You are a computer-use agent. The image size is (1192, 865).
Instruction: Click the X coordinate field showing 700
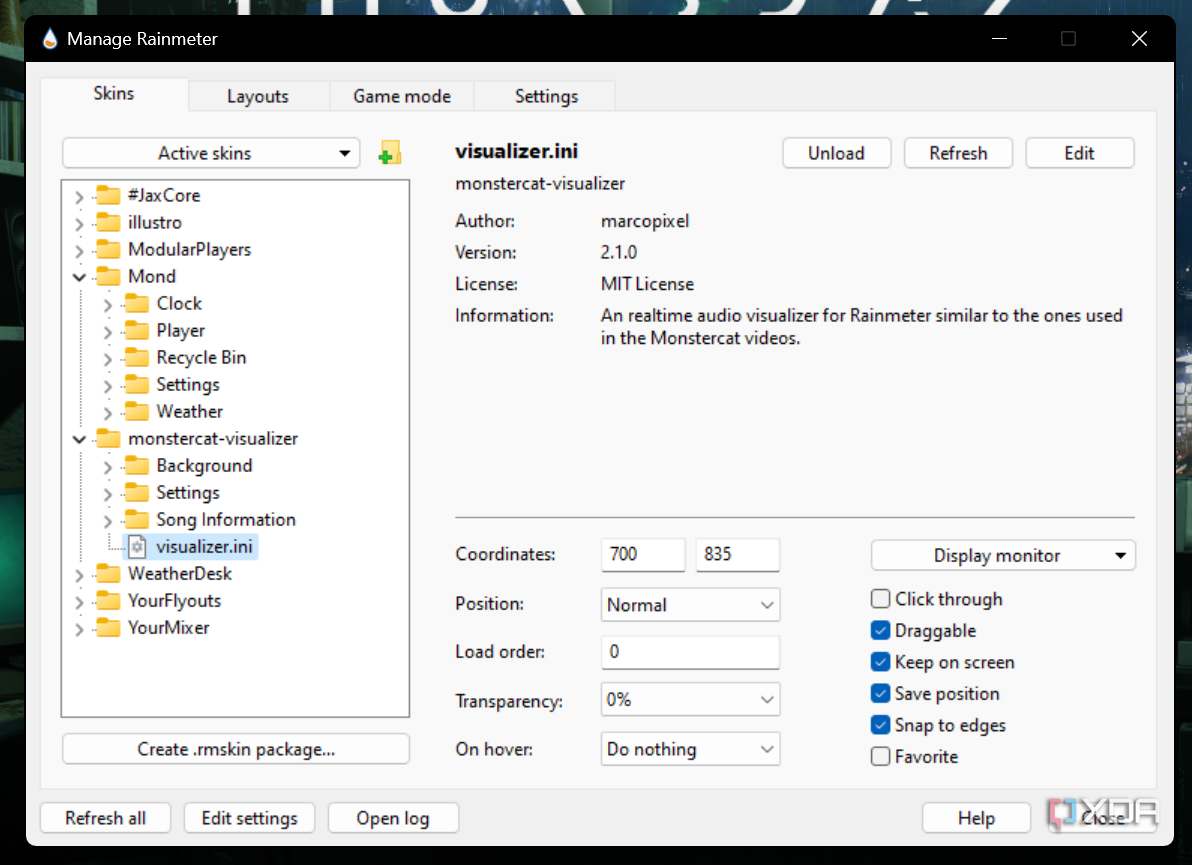point(643,554)
